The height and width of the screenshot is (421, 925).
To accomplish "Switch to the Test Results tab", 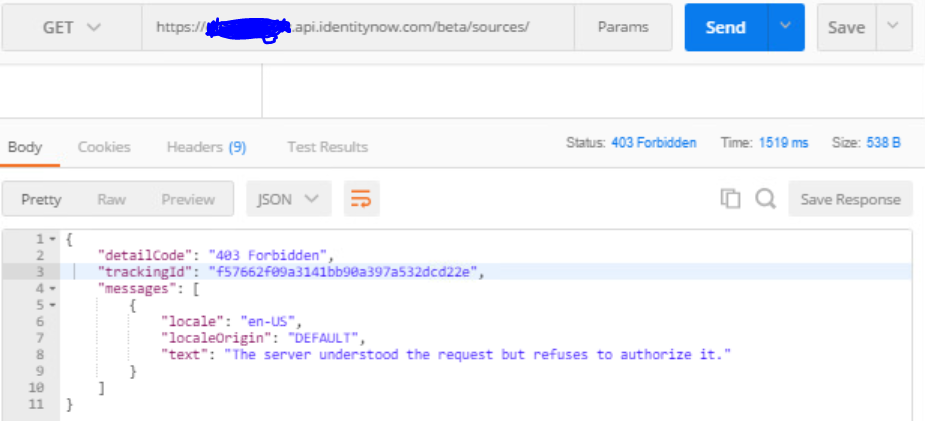I will click(x=327, y=147).
